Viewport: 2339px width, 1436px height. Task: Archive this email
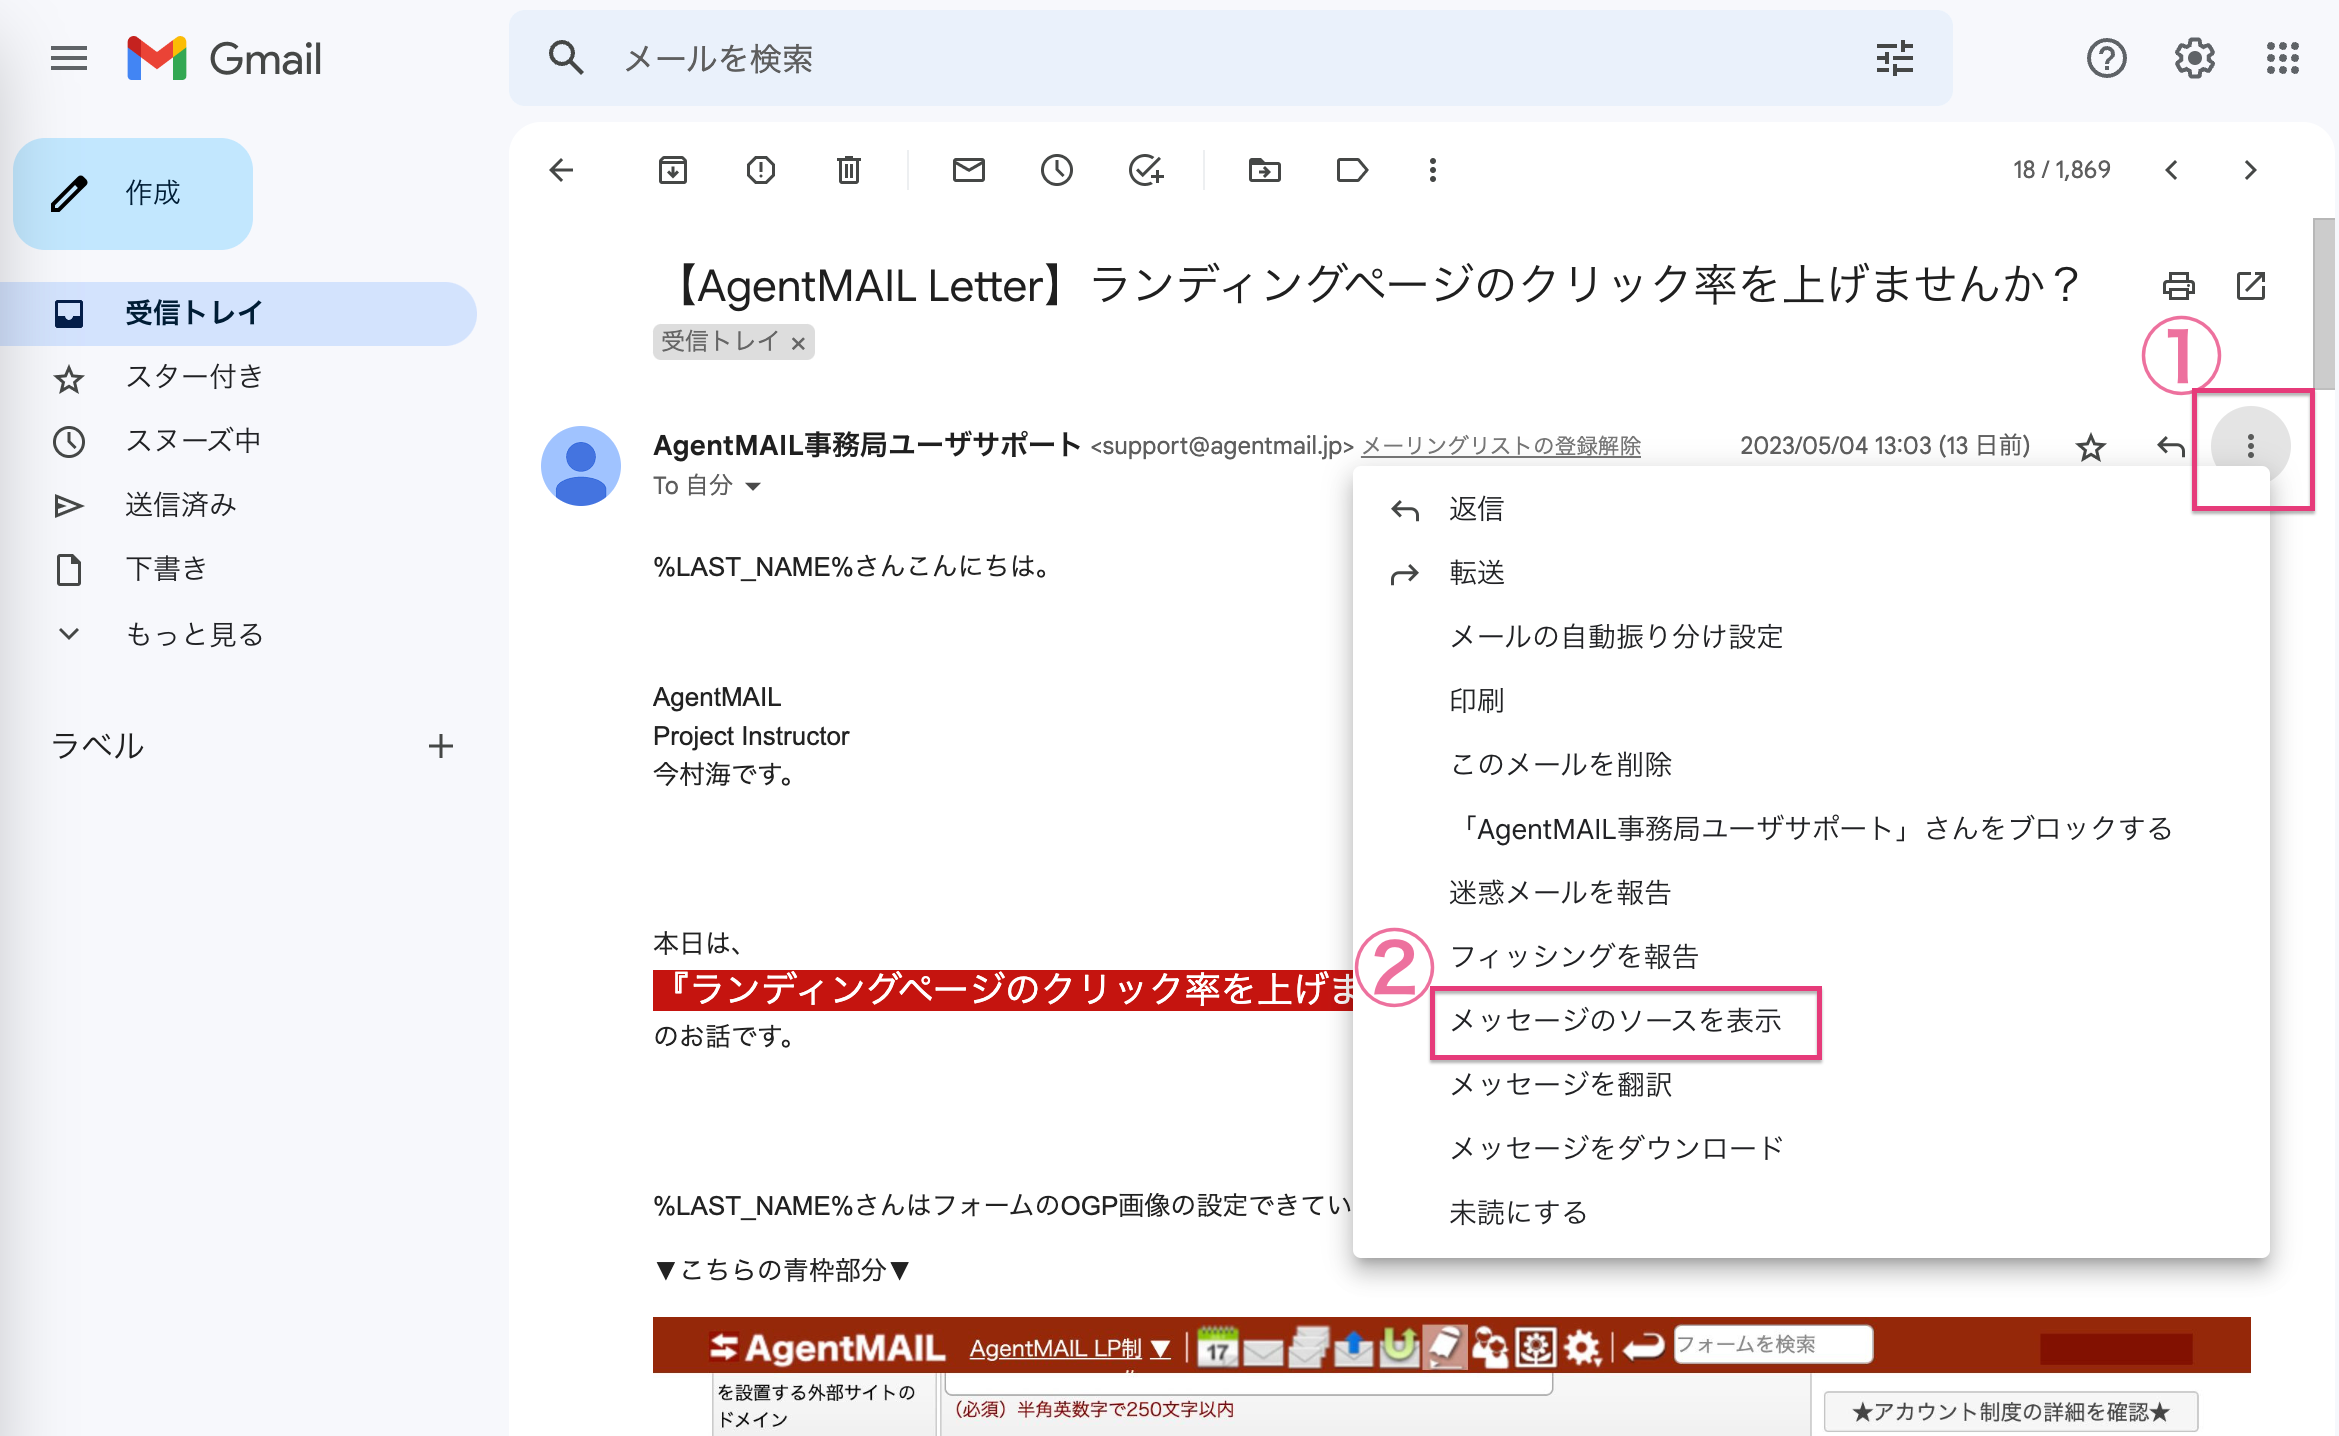click(x=672, y=170)
